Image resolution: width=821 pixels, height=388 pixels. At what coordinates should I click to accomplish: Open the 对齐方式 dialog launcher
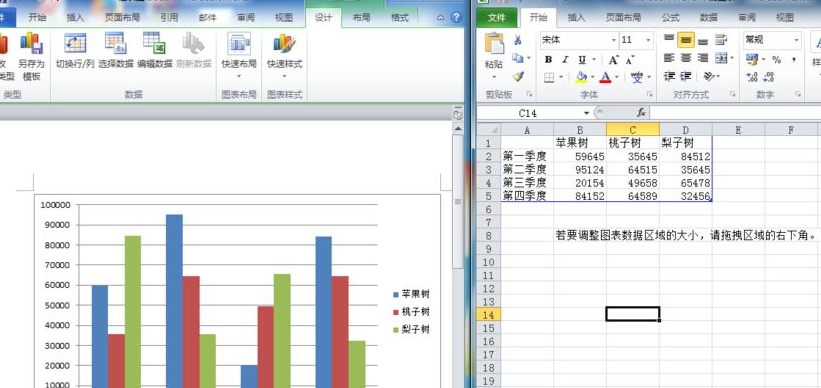733,95
